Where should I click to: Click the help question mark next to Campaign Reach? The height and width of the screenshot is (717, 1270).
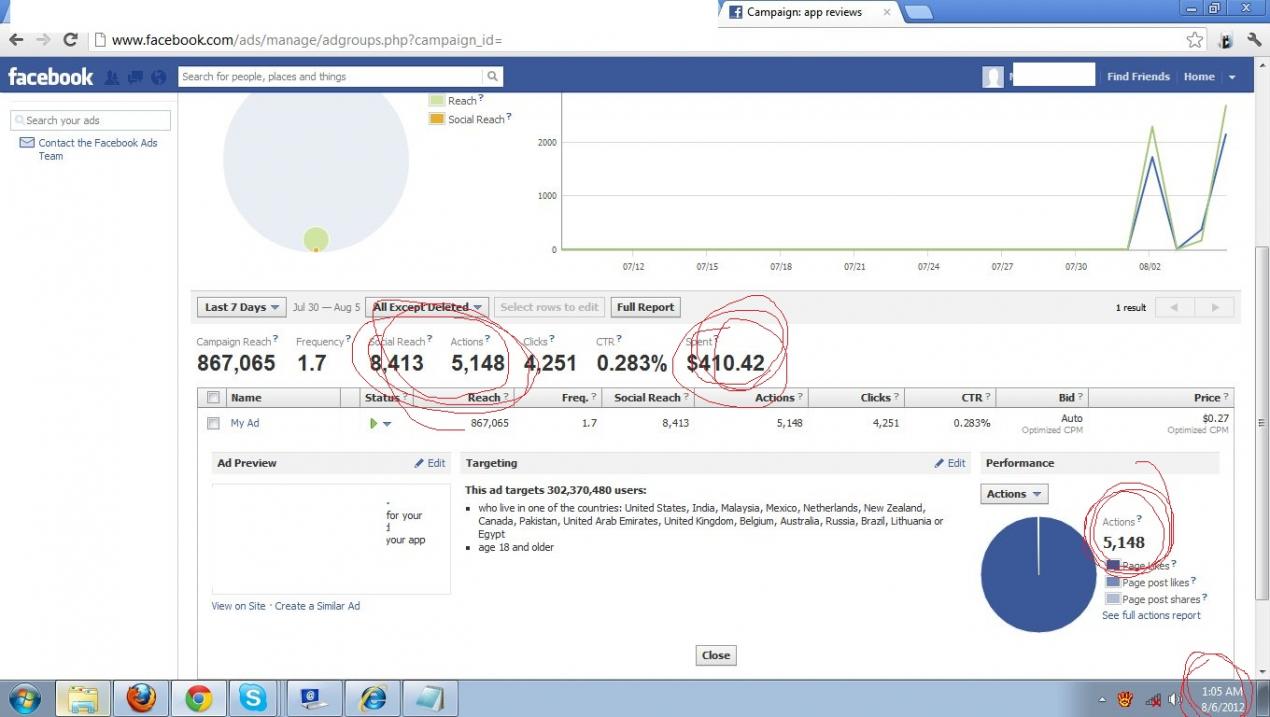coord(276,339)
